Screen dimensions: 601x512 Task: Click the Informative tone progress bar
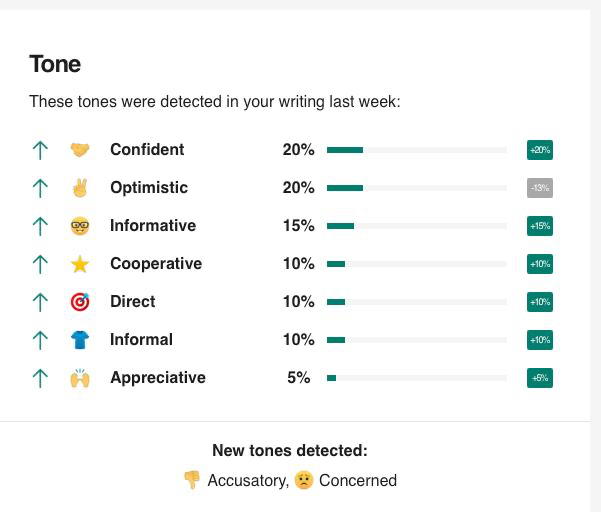416,226
